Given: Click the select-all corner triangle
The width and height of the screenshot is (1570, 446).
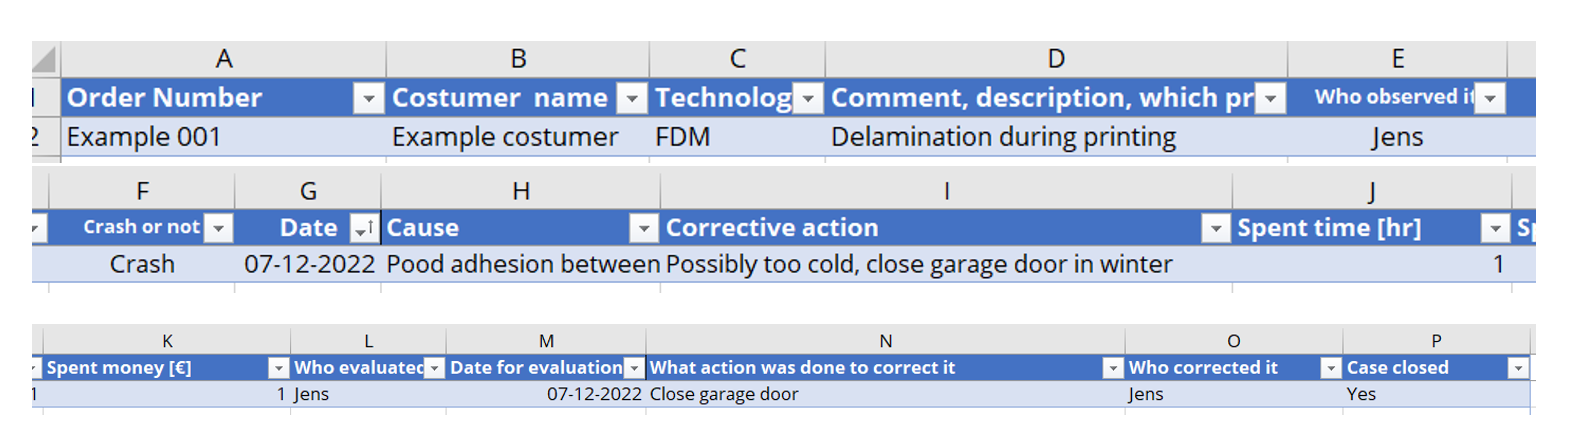Looking at the screenshot, I should click(45, 59).
